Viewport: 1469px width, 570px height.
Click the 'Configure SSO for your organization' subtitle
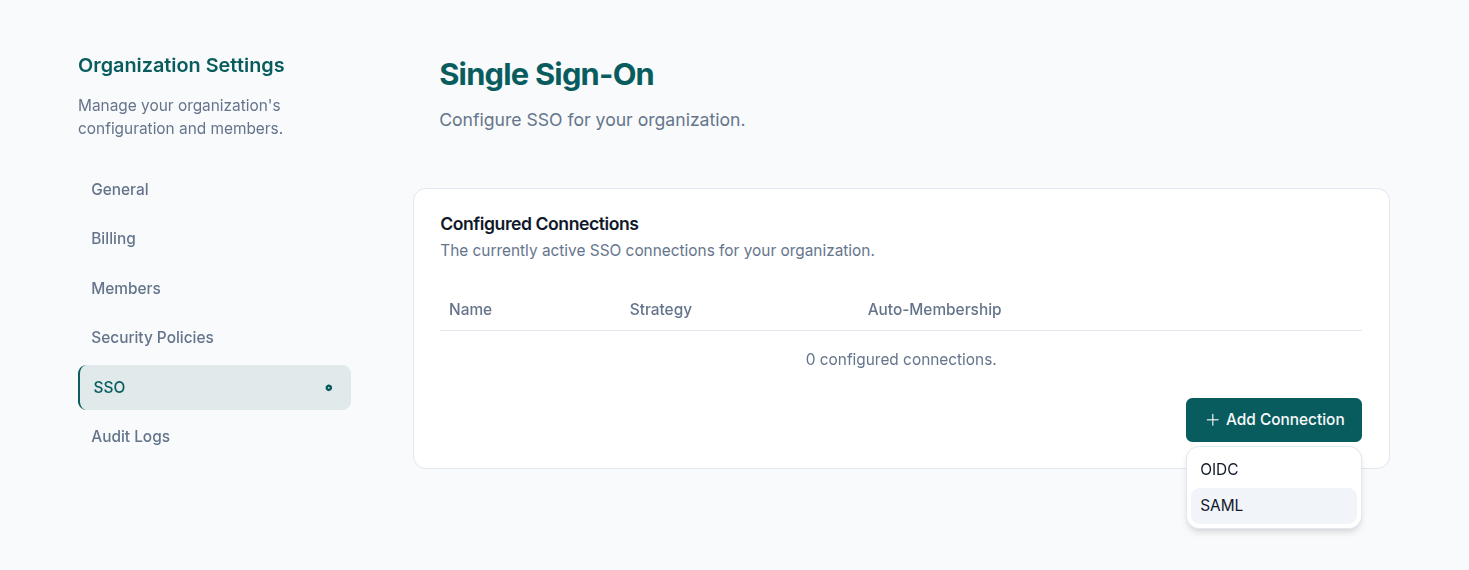tap(592, 120)
